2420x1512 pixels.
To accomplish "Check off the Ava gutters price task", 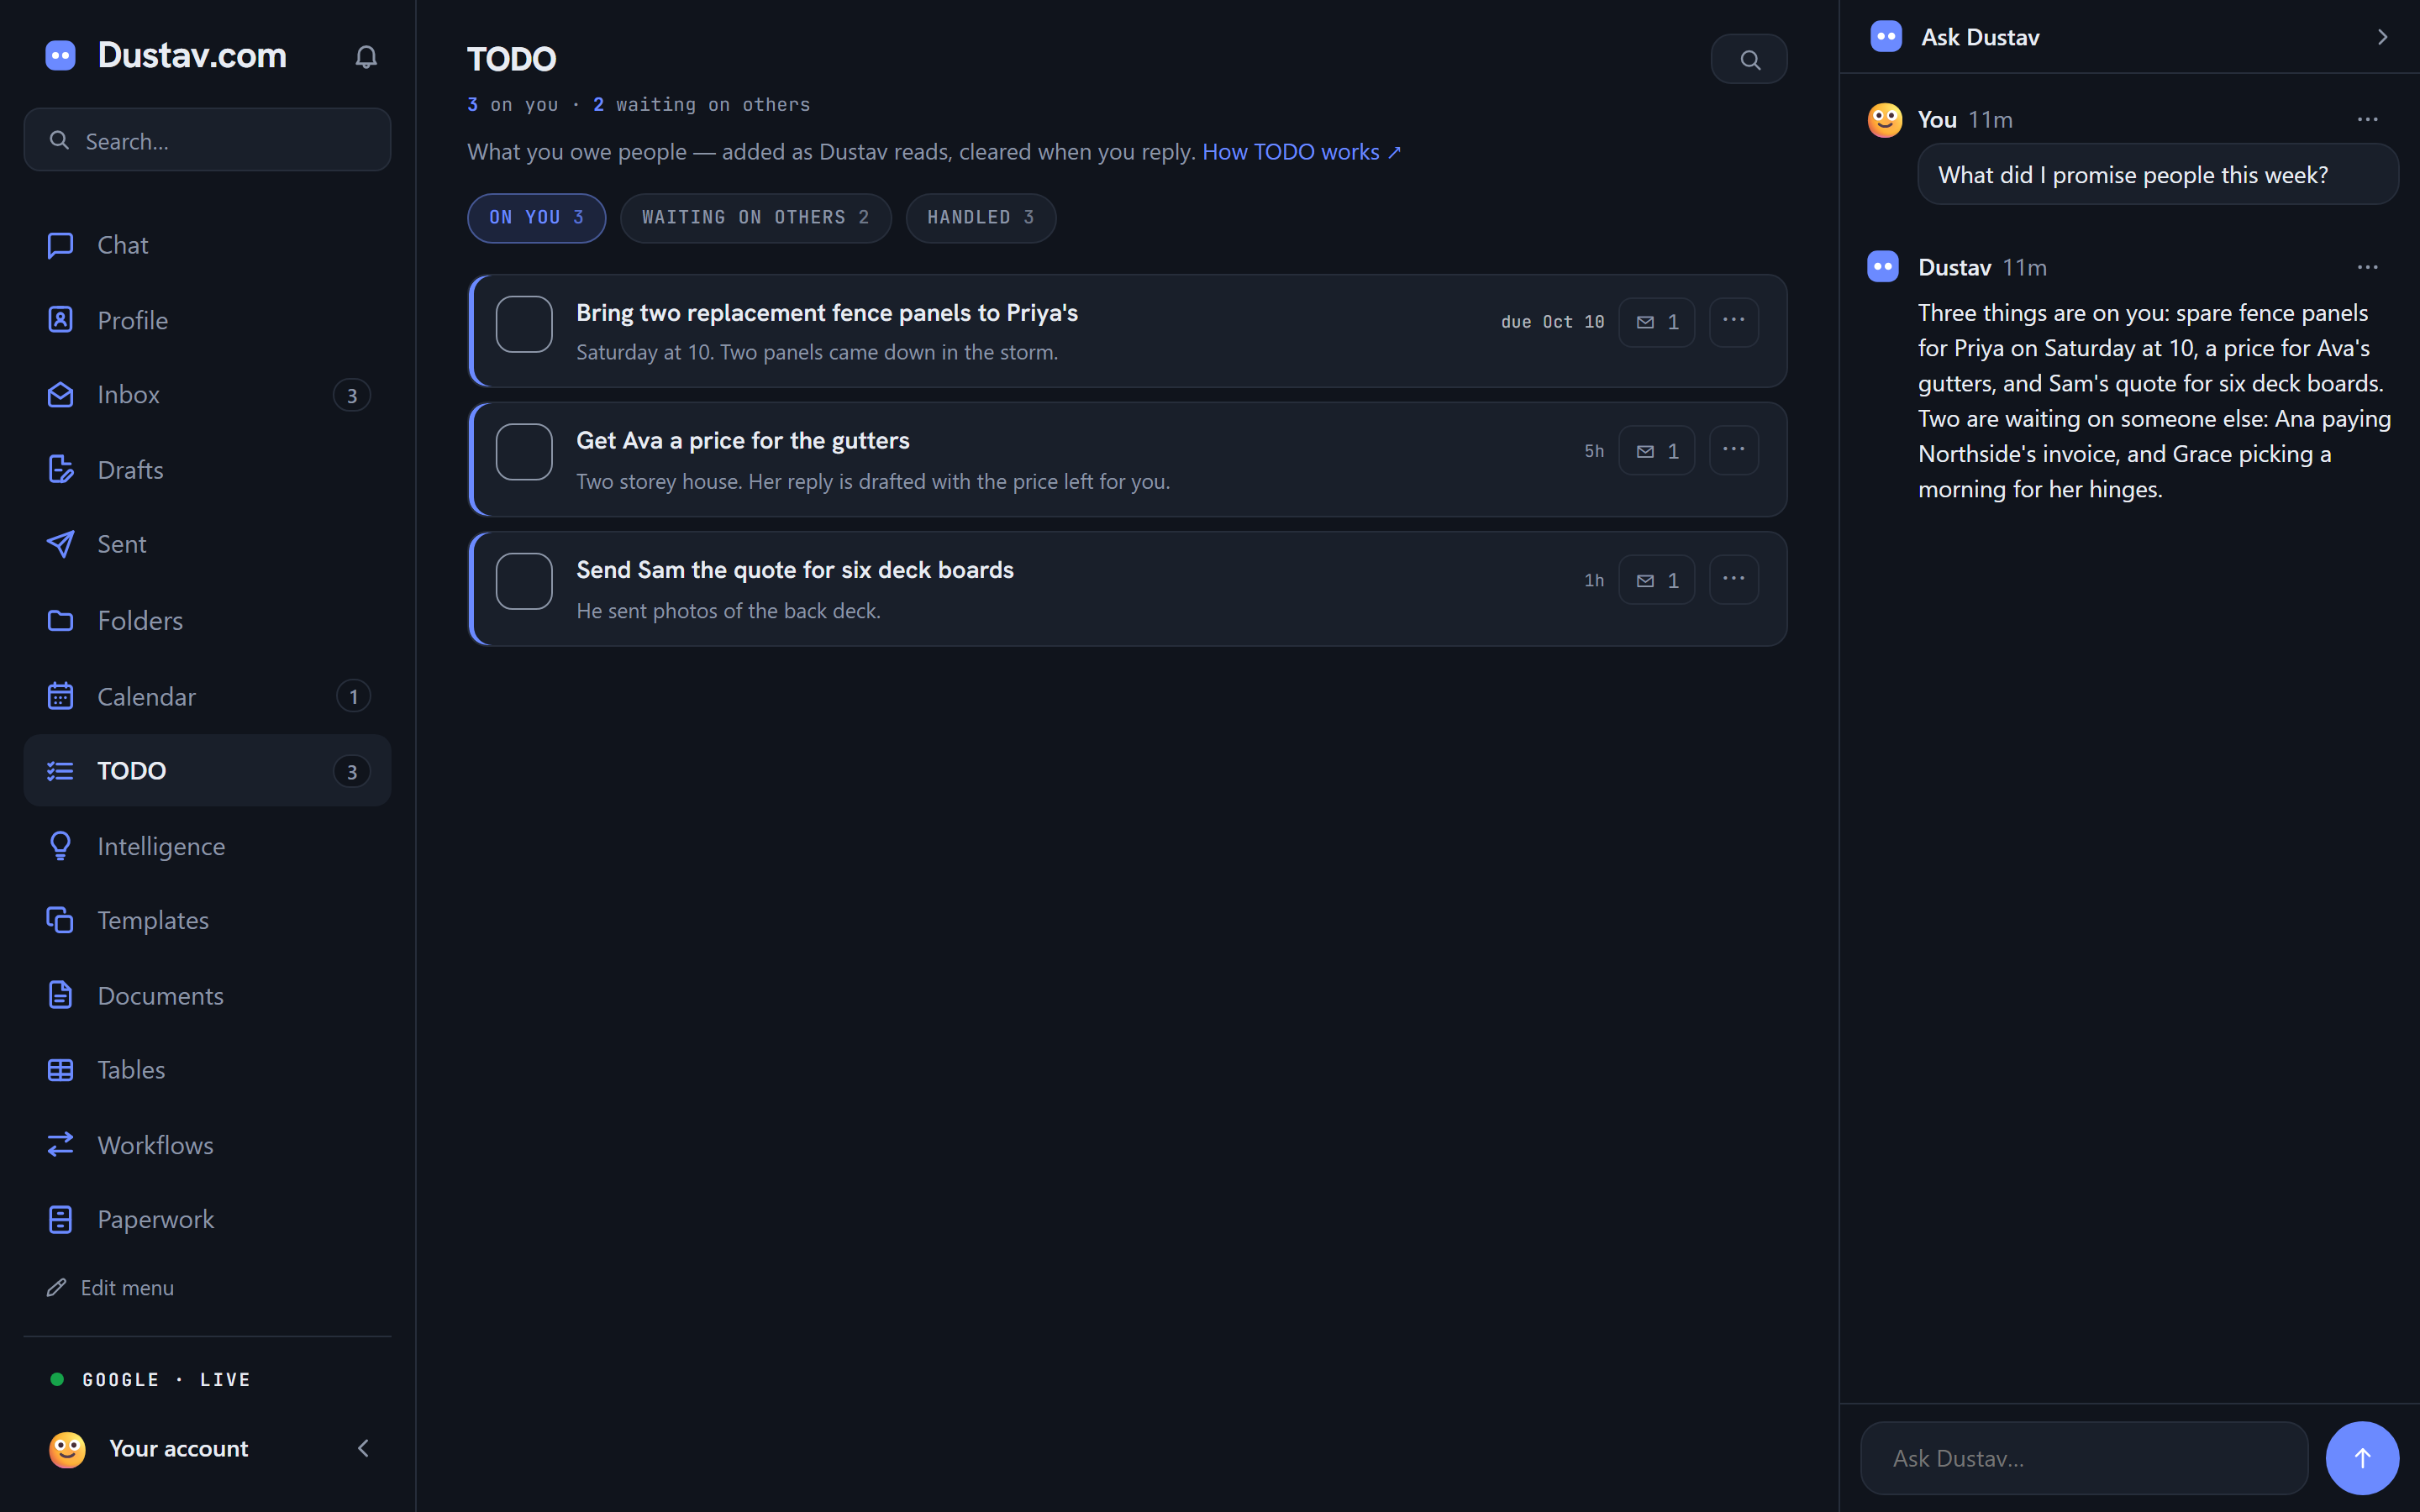I will tap(524, 452).
